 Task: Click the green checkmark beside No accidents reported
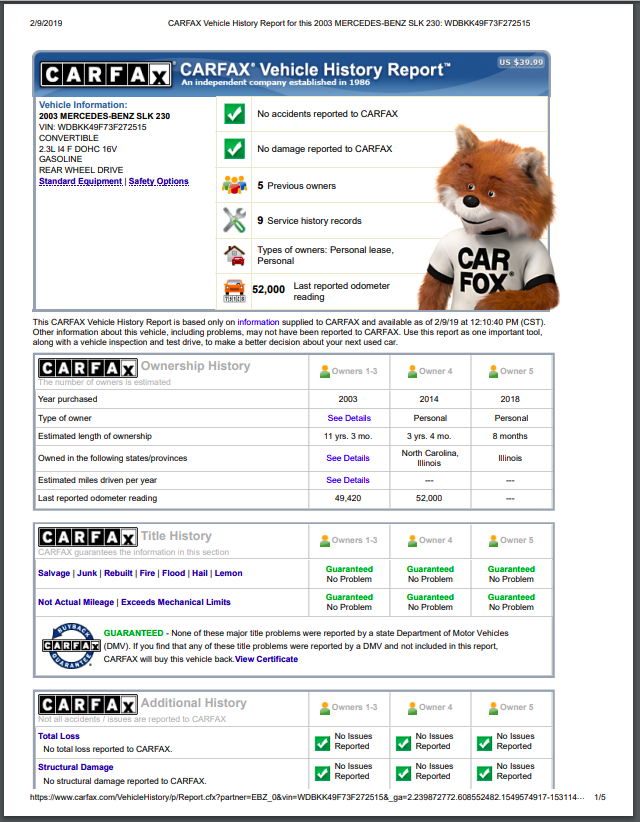click(234, 114)
